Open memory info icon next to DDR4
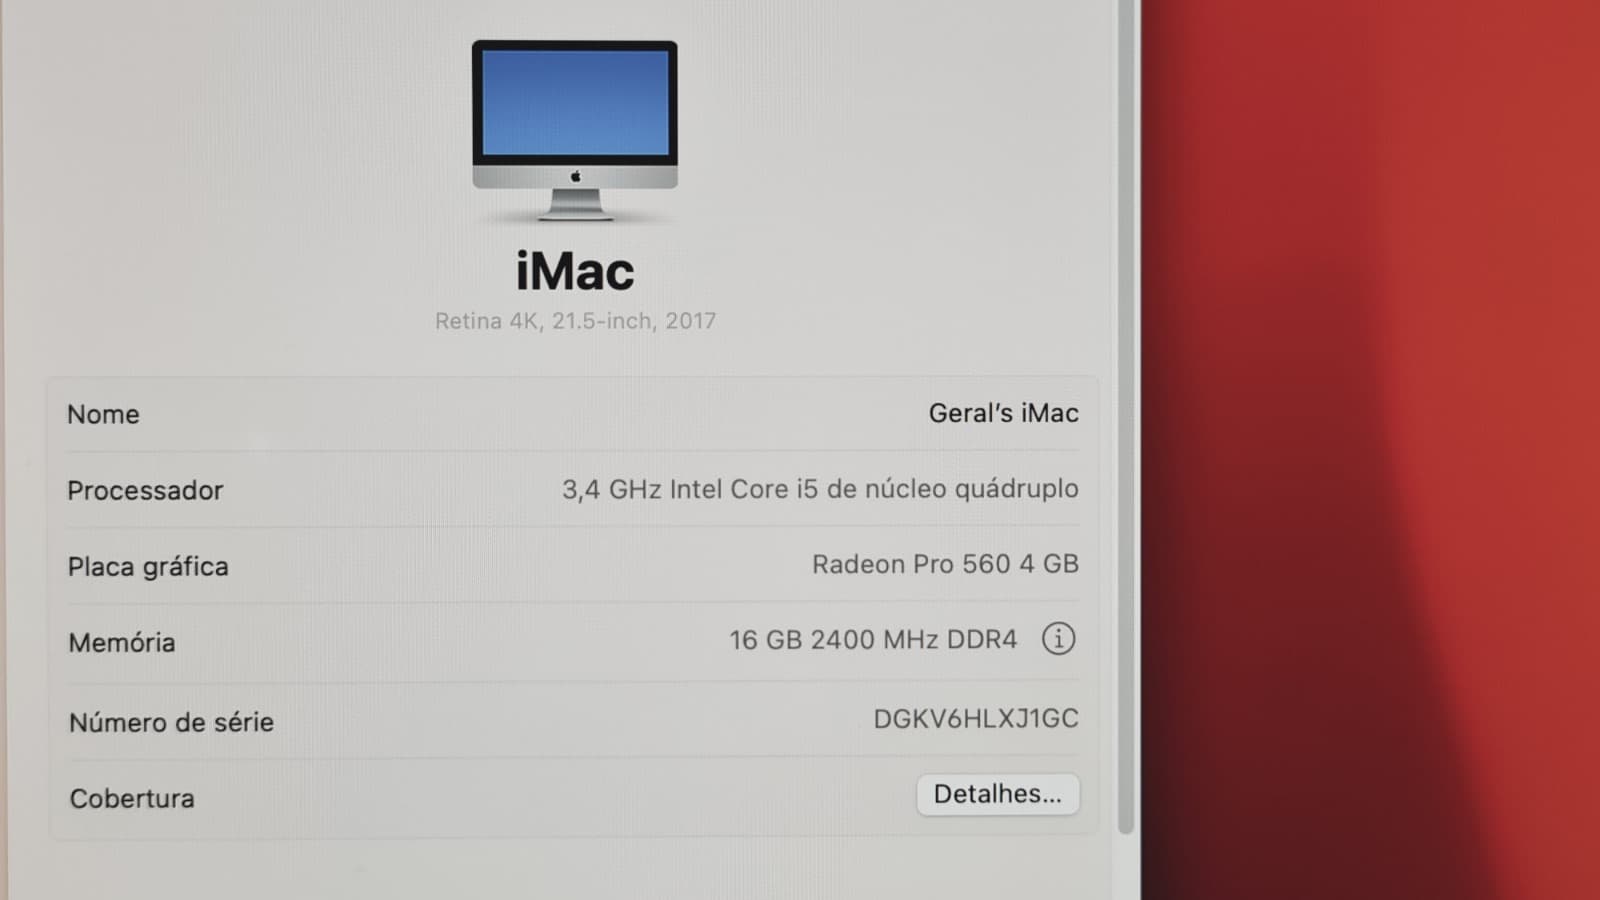 pyautogui.click(x=1058, y=638)
